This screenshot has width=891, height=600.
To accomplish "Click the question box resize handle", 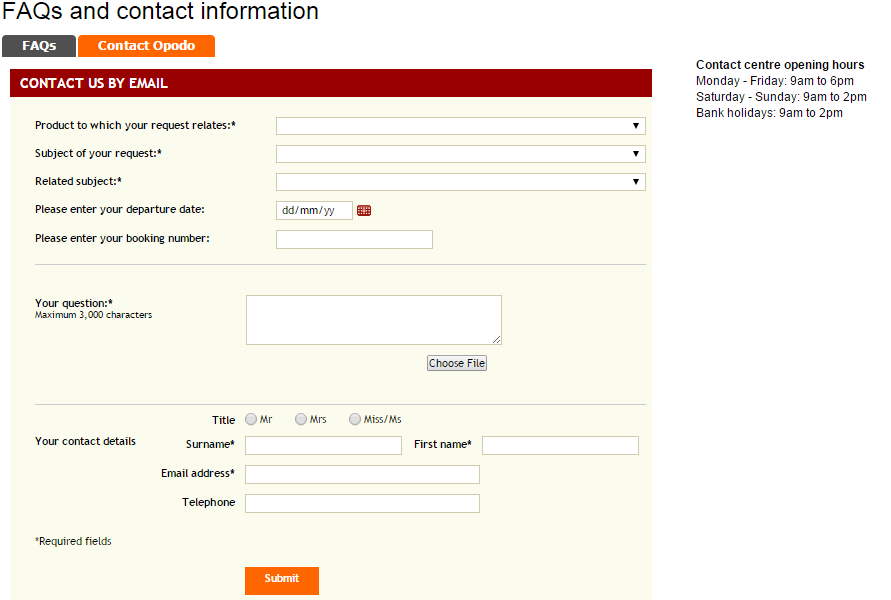I will pyautogui.click(x=496, y=340).
